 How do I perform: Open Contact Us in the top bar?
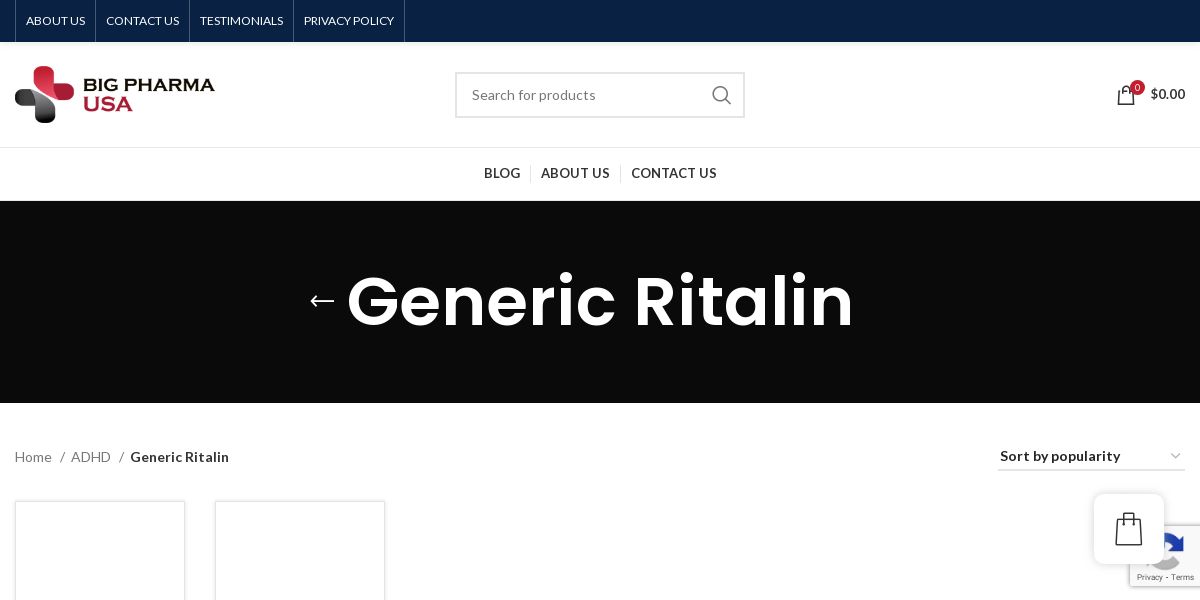click(x=143, y=21)
